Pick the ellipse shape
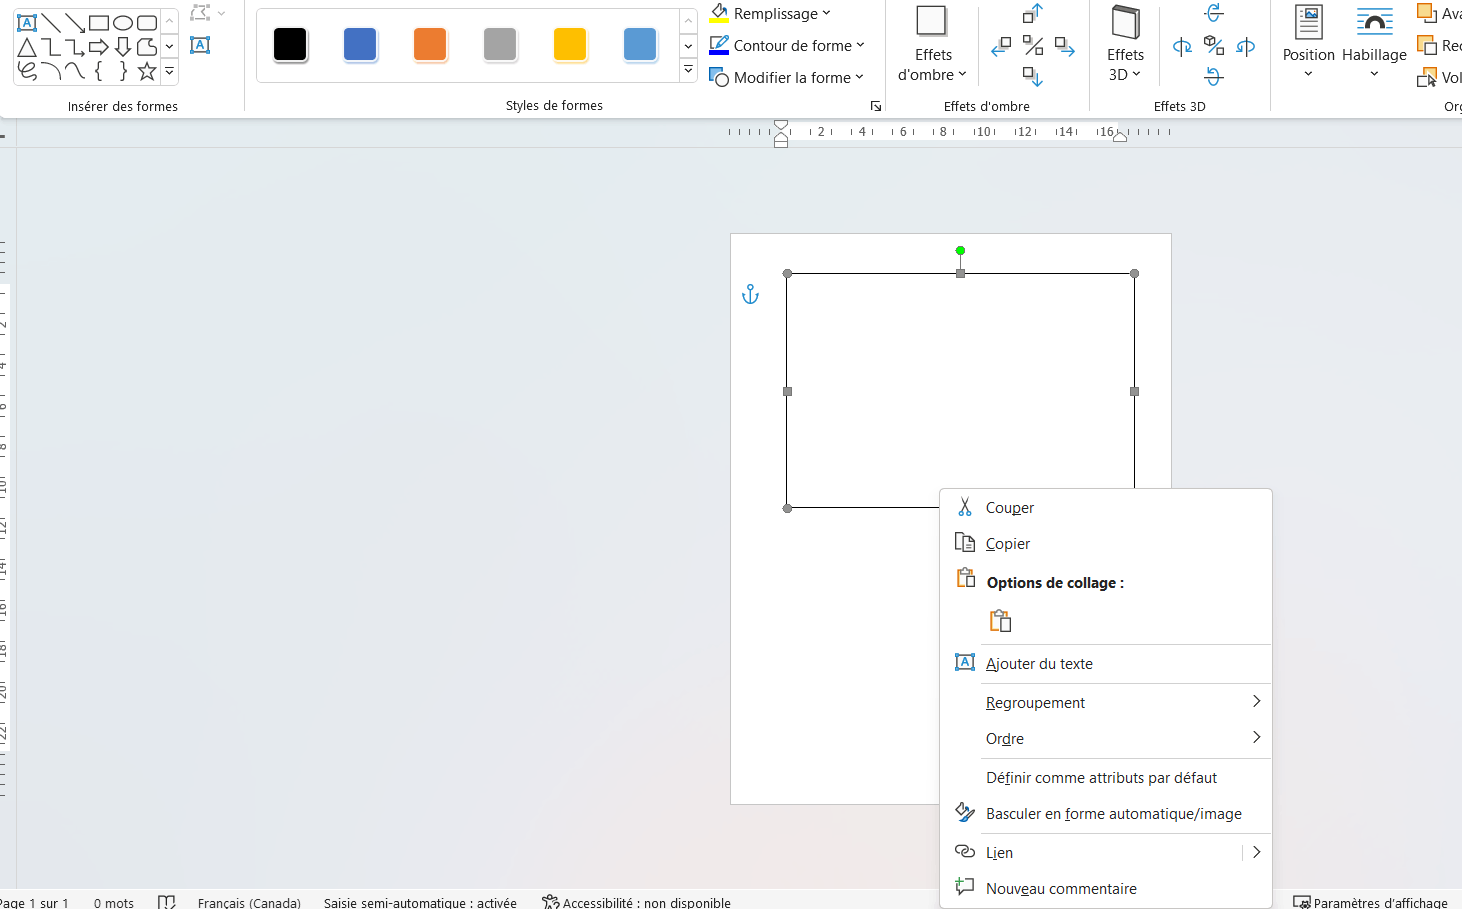Viewport: 1462px width, 909px height. tap(123, 22)
